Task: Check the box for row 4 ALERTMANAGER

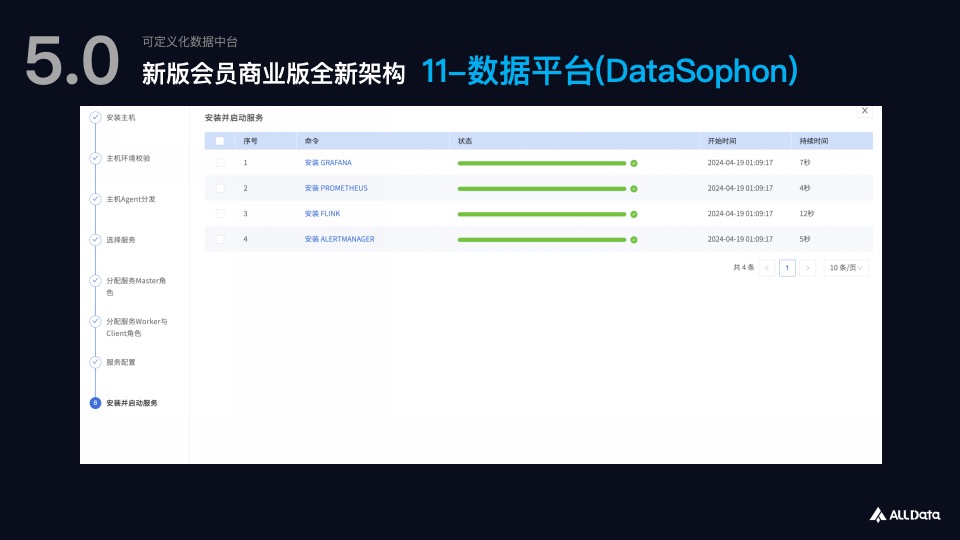Action: [220, 239]
